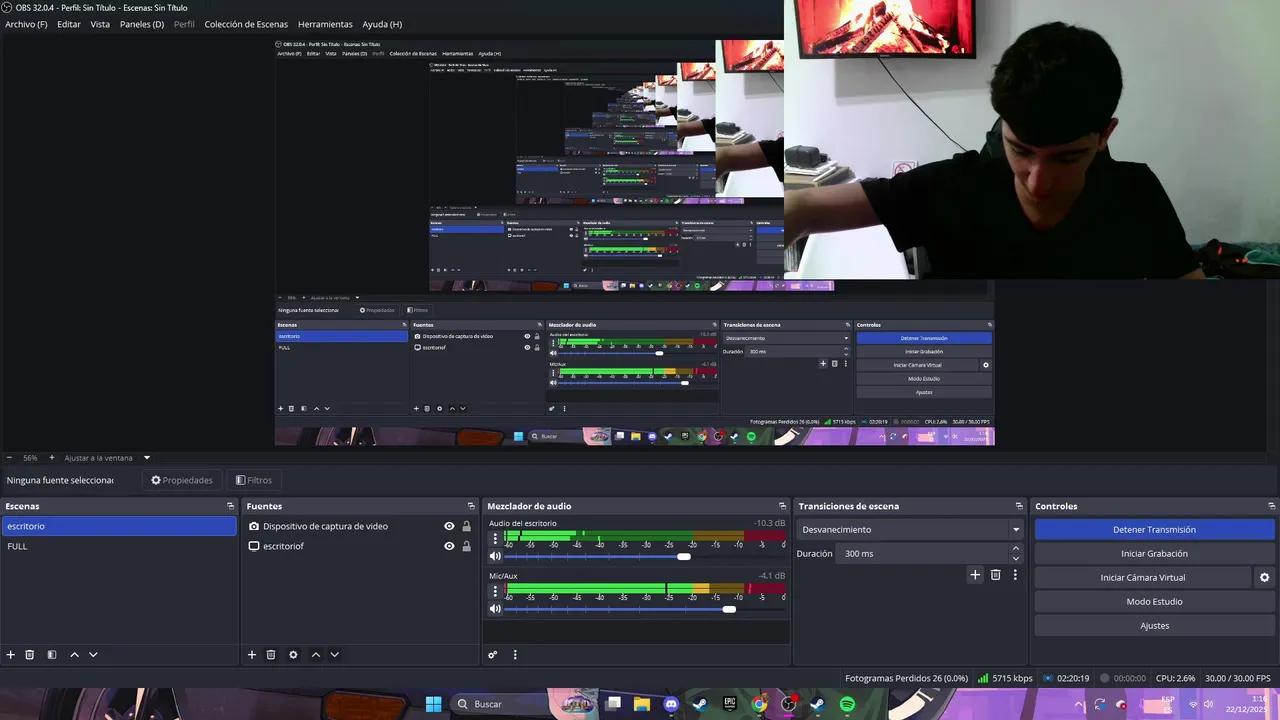This screenshot has width=1280, height=720.
Task: Click Iniciar Cámara Virtual button
Action: tap(1143, 578)
